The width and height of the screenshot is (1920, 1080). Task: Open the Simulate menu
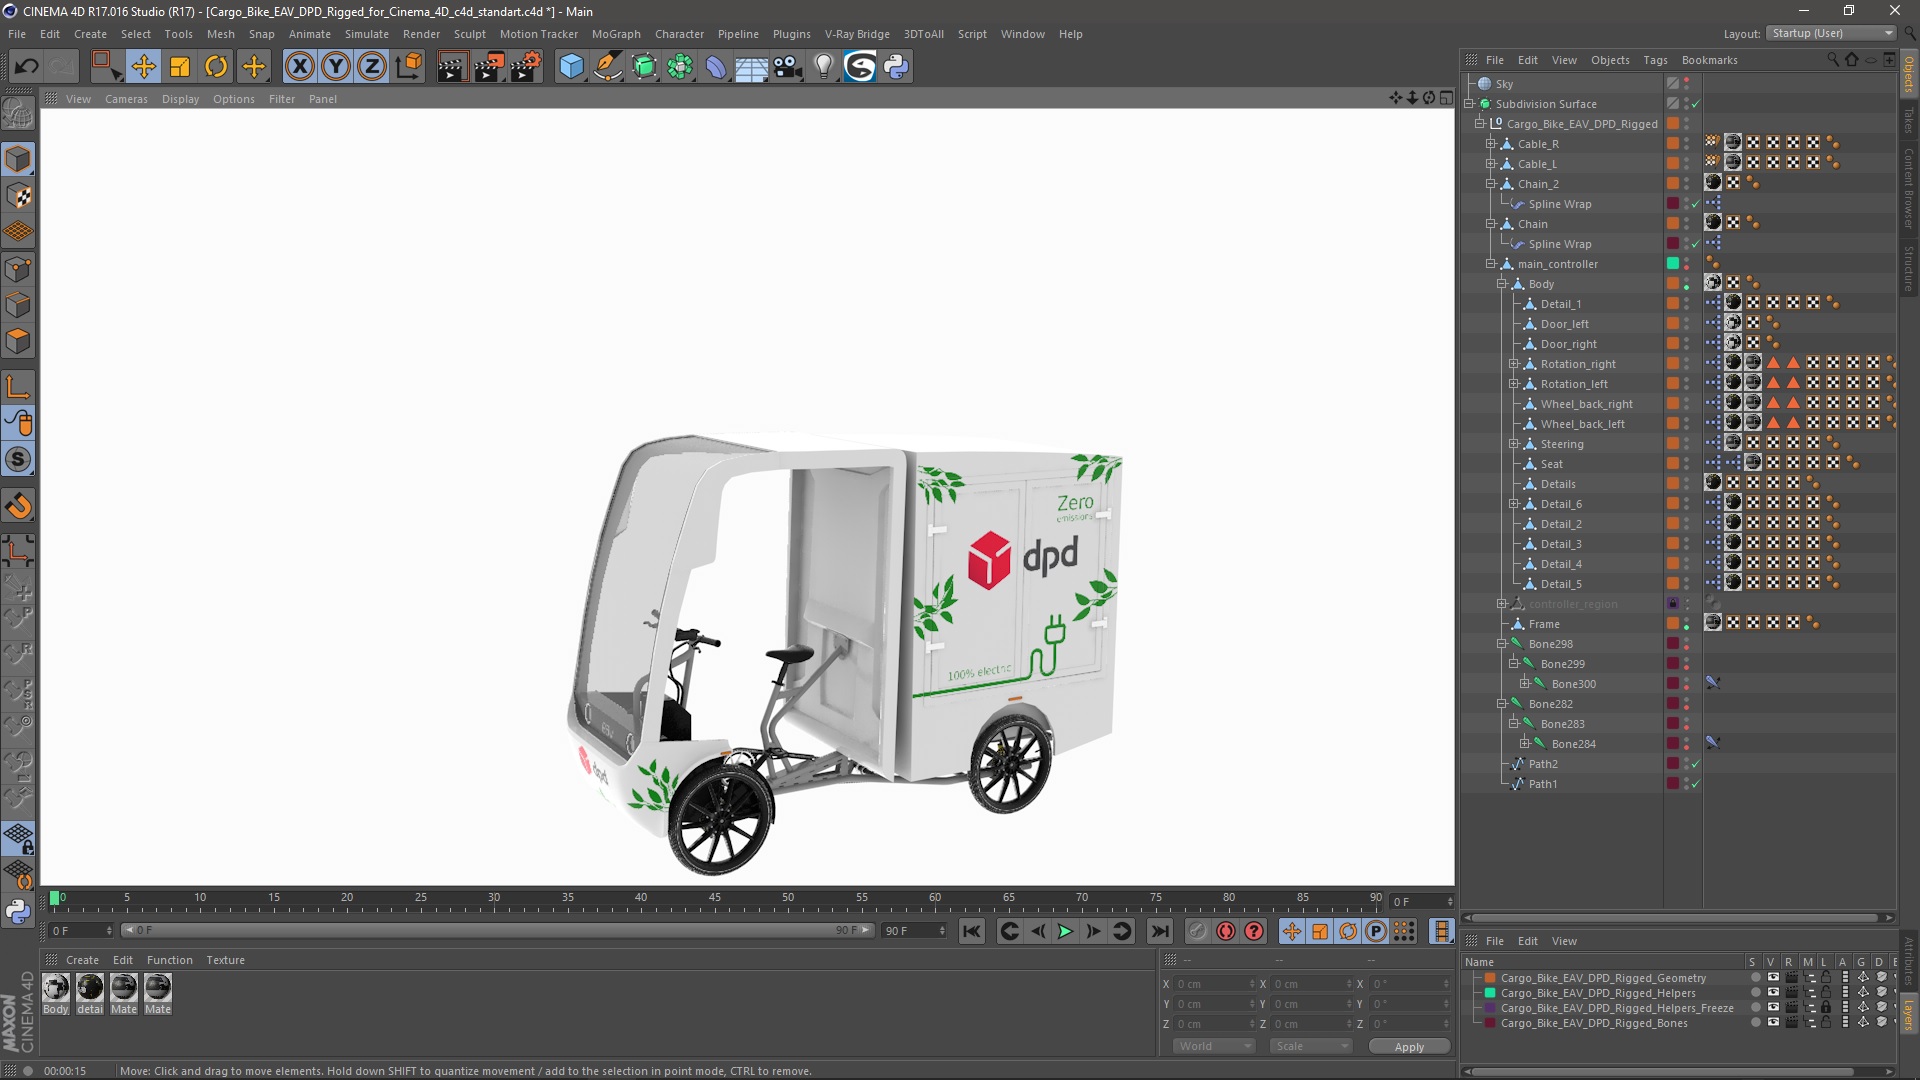[366, 34]
